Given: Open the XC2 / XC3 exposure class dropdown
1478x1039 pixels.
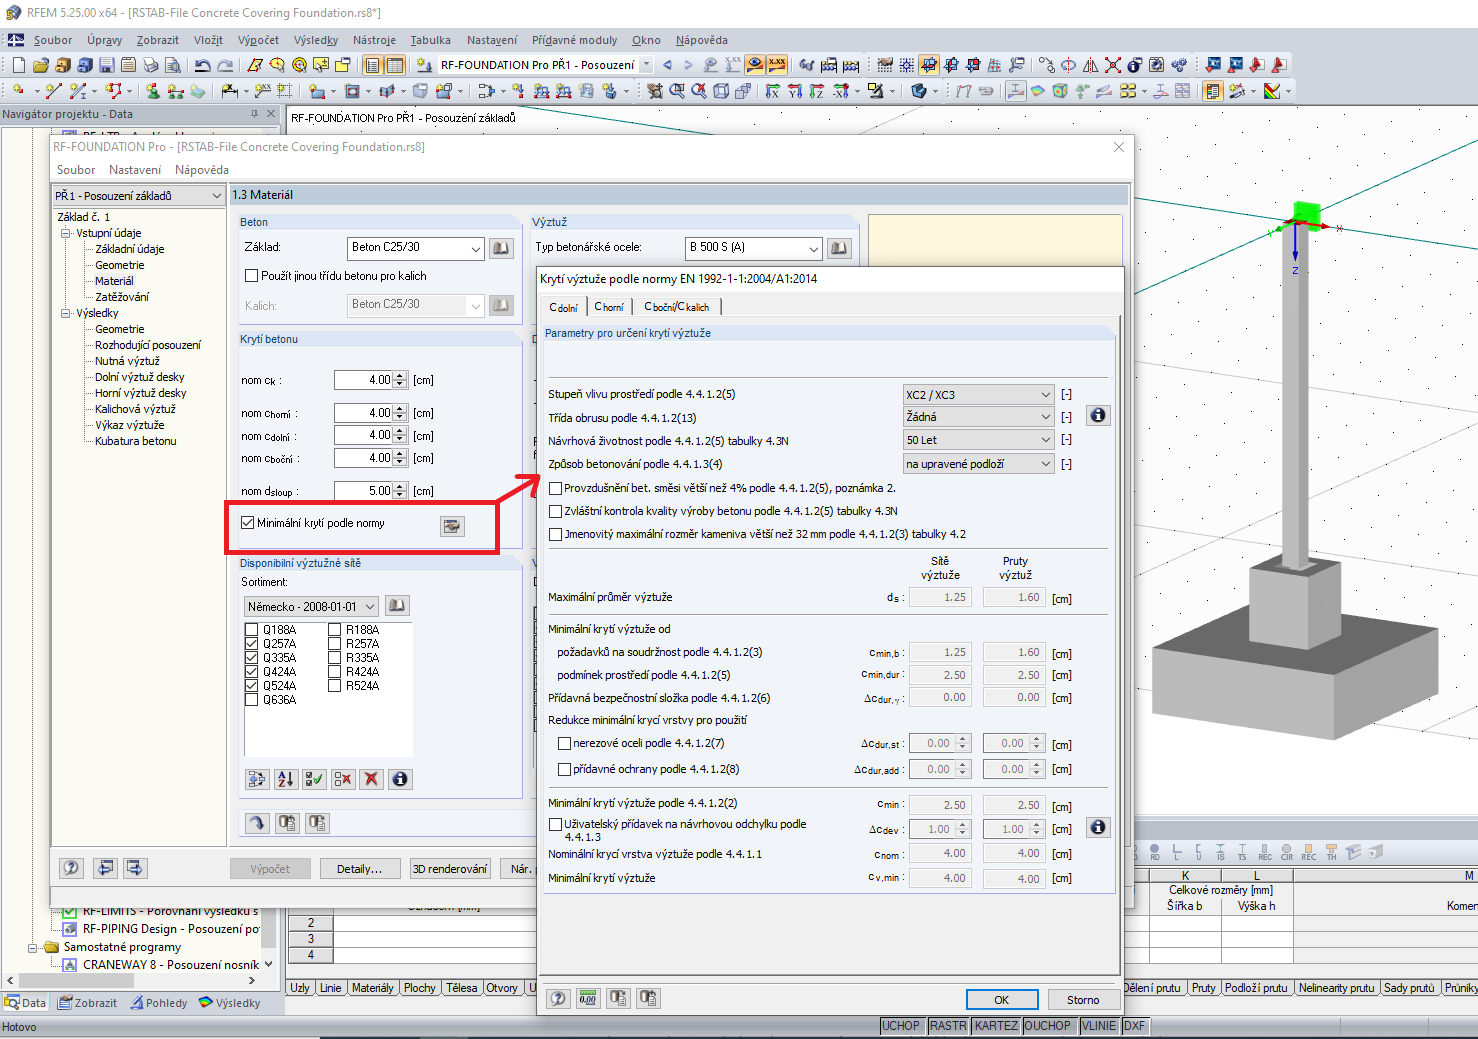Looking at the screenshot, I should 1045,395.
